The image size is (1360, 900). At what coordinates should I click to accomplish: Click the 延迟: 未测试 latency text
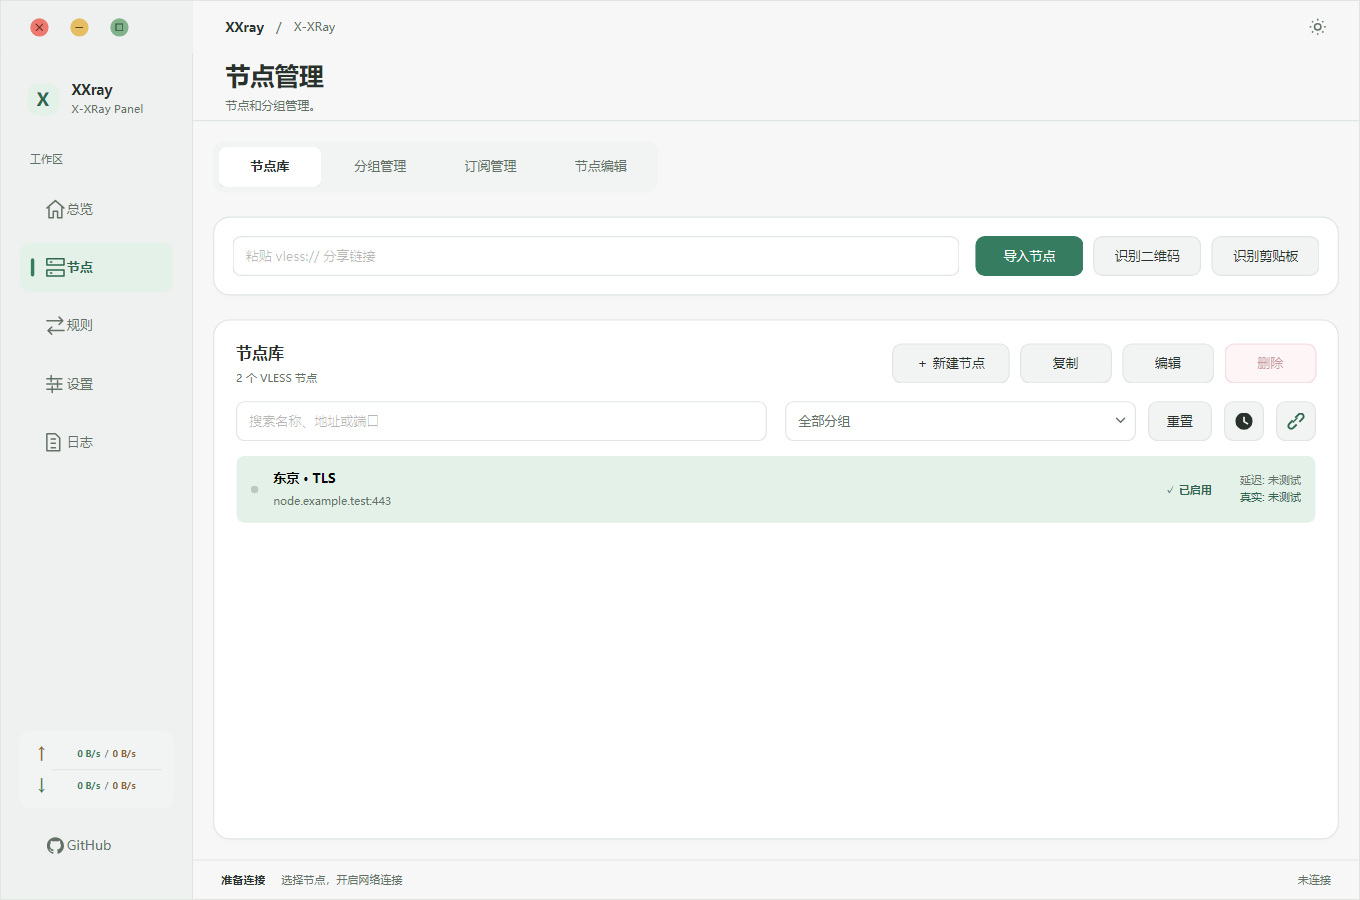click(x=1270, y=480)
